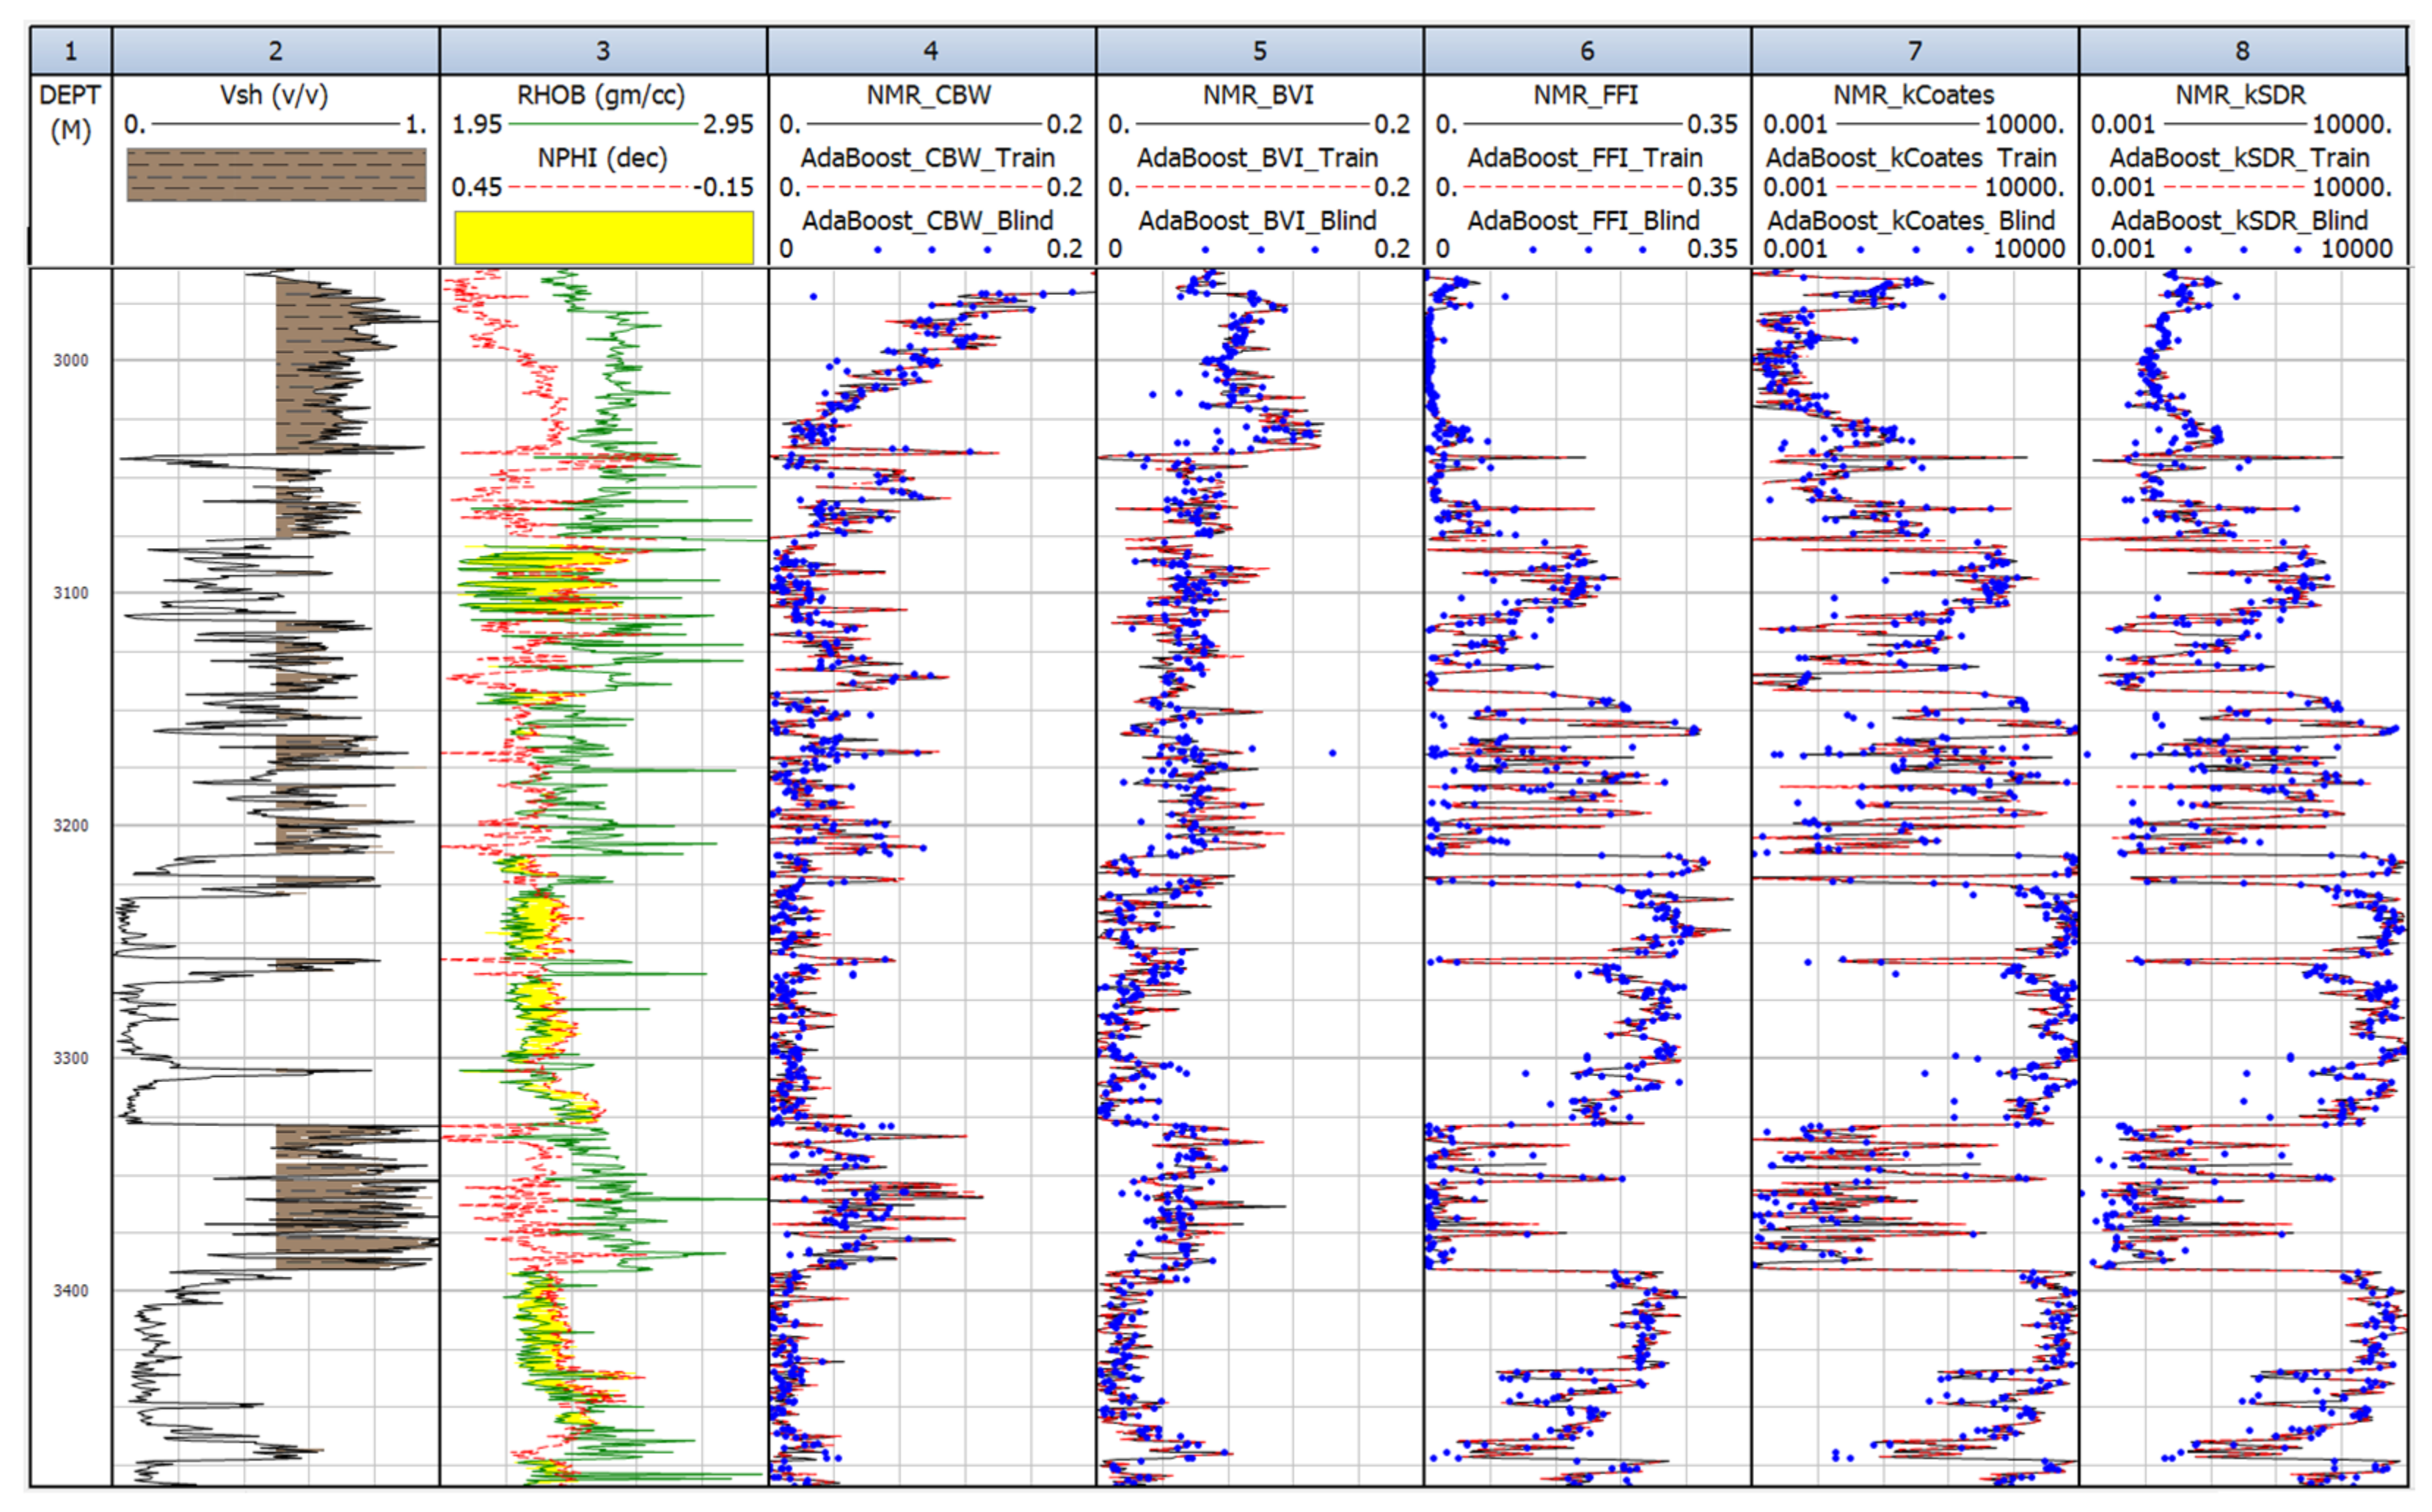Viewport: 2432px width, 1512px height.
Task: Click the brown shale fill swatch
Action: coord(276,175)
